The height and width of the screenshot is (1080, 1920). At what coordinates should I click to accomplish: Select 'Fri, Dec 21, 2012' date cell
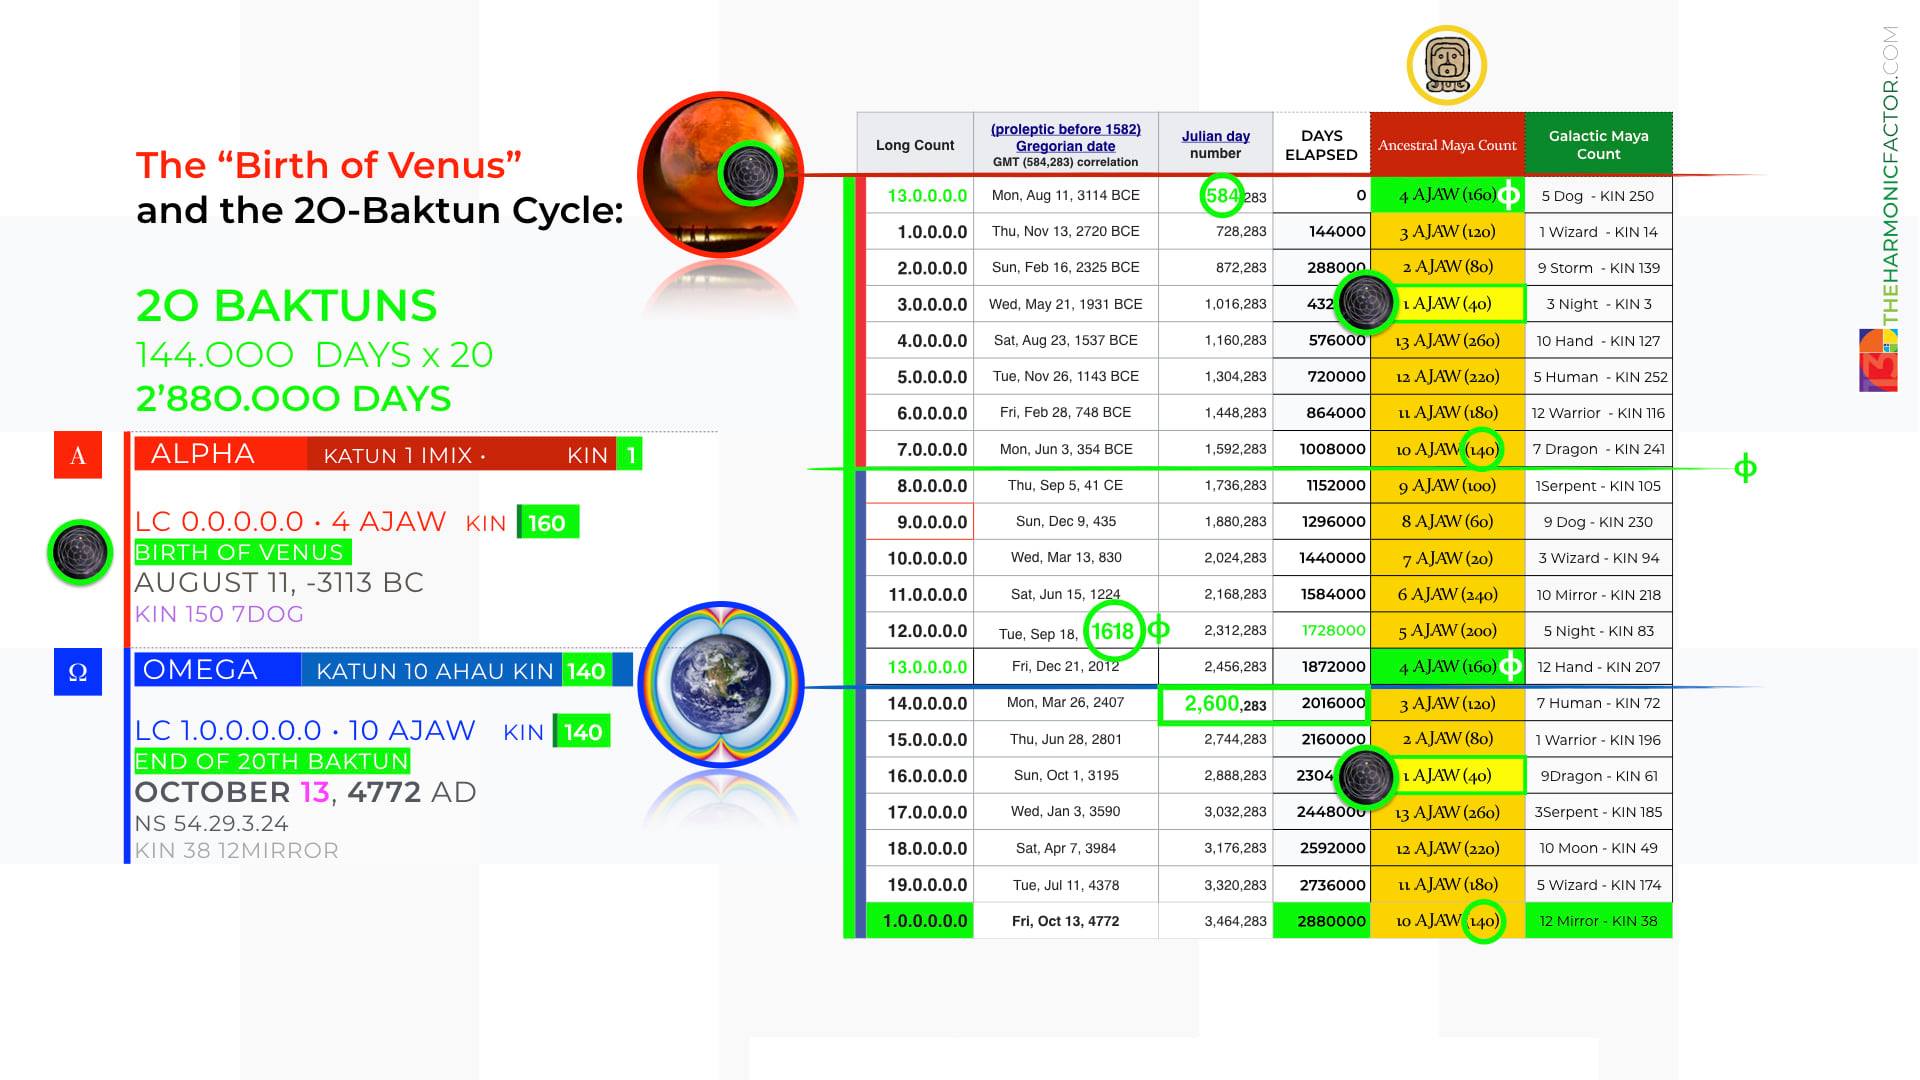(x=1066, y=666)
